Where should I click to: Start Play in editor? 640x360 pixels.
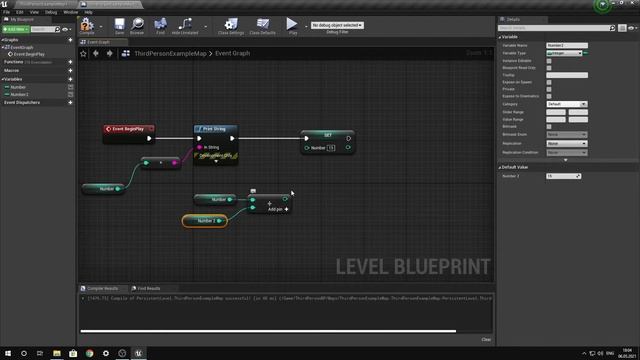tap(292, 24)
